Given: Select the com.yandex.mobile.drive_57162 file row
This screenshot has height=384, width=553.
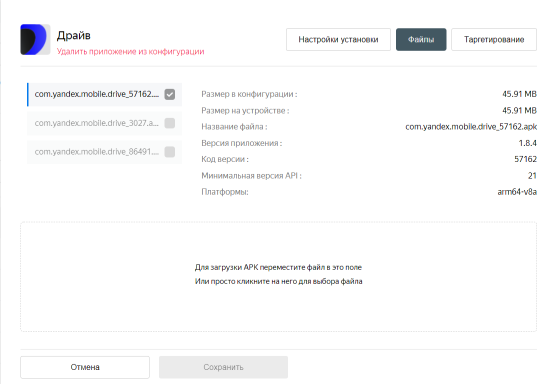Looking at the screenshot, I should [x=104, y=95].
